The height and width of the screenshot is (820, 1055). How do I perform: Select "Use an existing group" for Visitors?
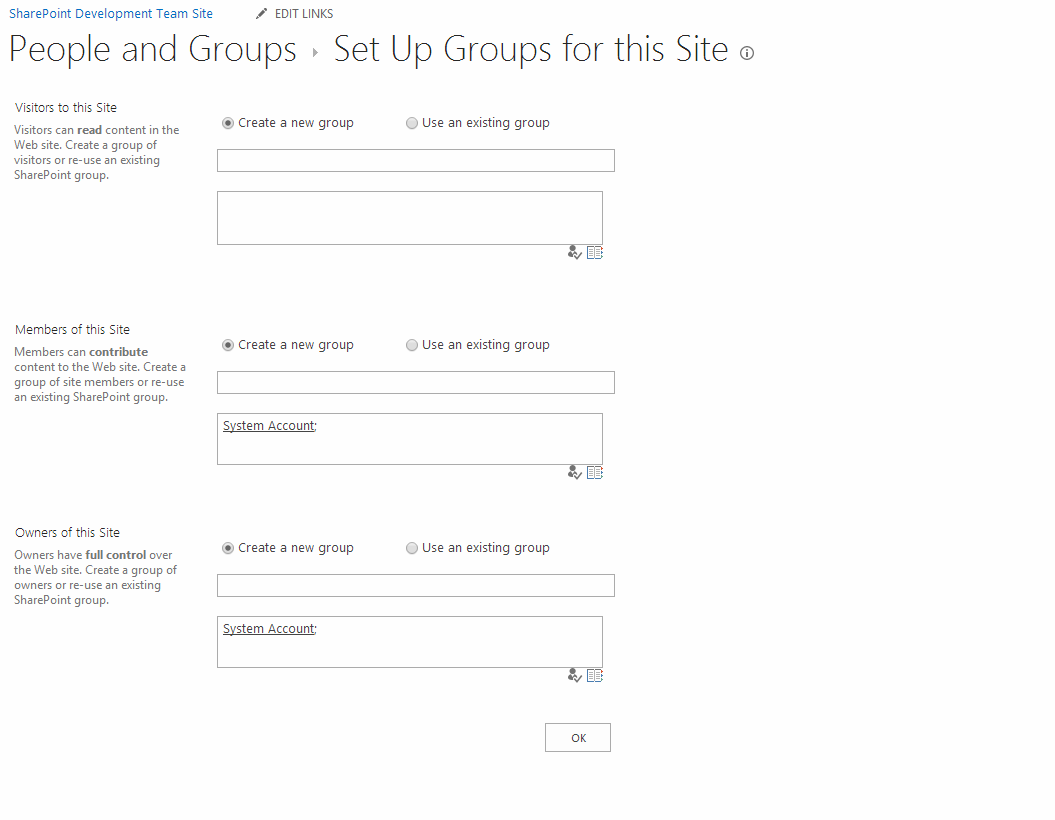[412, 122]
